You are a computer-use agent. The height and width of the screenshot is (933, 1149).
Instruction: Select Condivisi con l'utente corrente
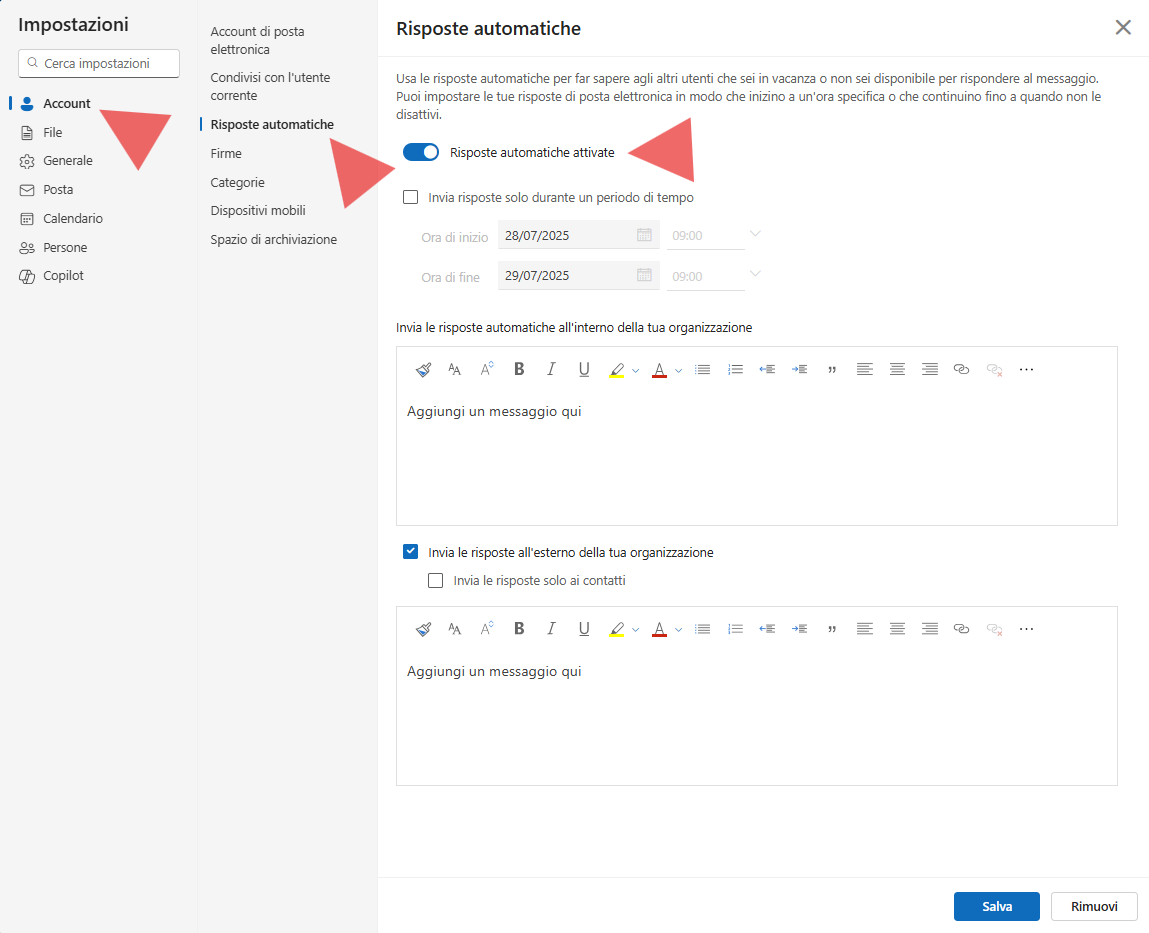click(270, 86)
